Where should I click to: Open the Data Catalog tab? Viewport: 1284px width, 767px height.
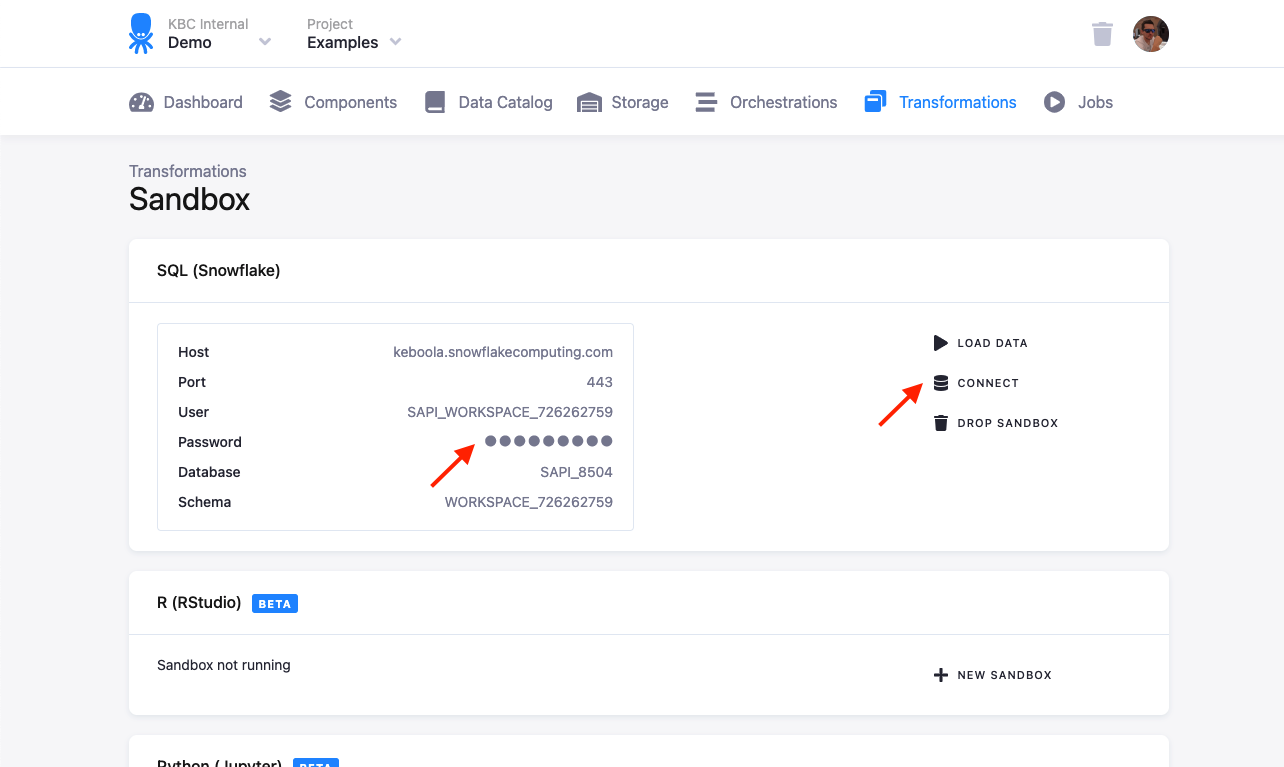click(x=488, y=102)
